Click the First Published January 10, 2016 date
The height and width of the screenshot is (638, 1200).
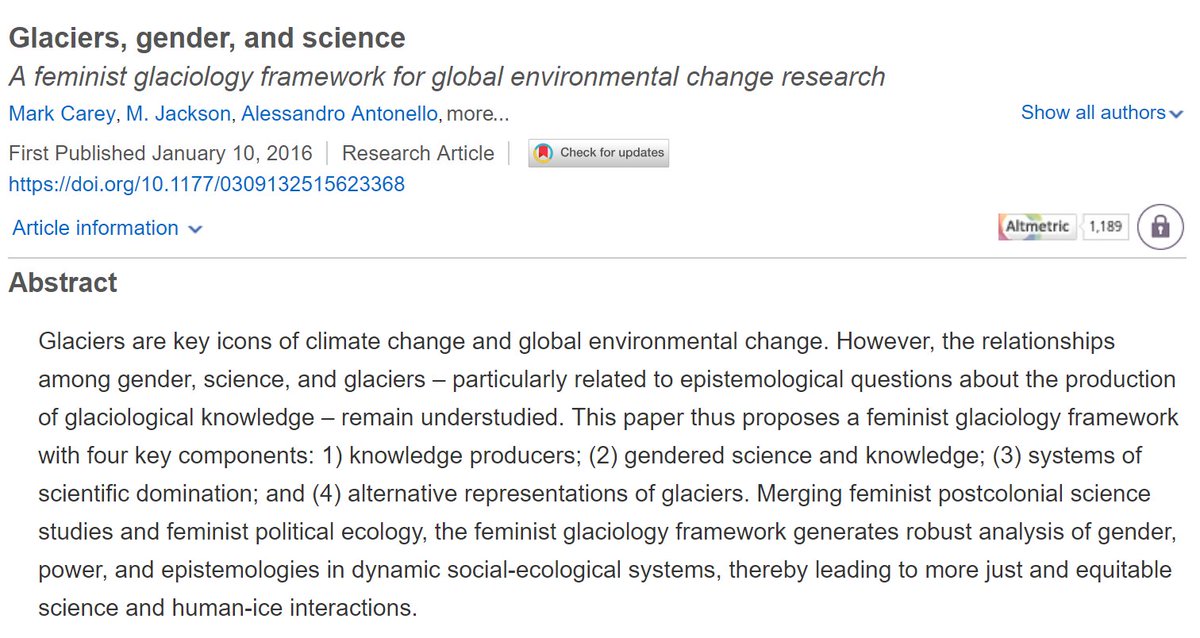tap(160, 153)
